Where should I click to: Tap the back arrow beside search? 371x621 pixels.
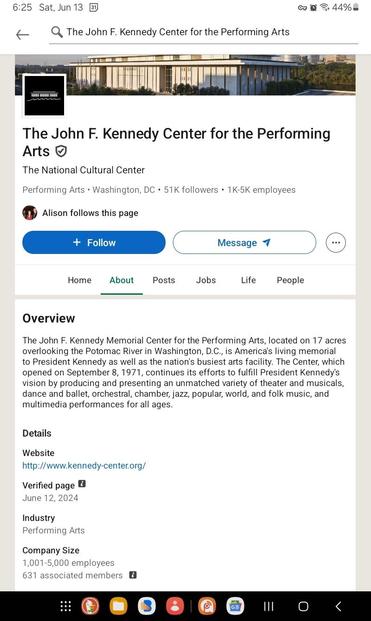[x=22, y=35]
